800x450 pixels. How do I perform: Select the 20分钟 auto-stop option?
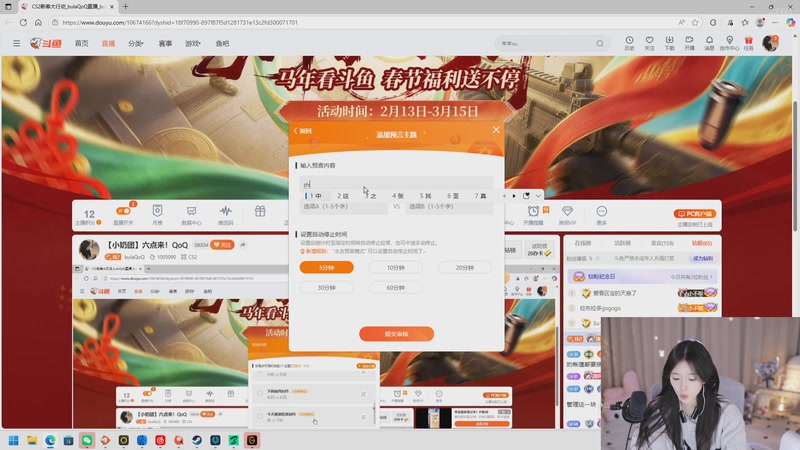pyautogui.click(x=464, y=267)
